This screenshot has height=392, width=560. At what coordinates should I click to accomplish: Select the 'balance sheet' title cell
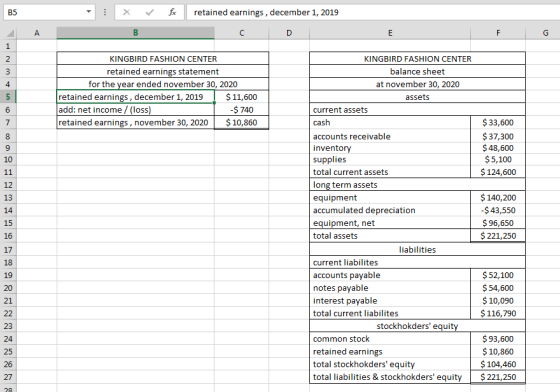click(418, 71)
